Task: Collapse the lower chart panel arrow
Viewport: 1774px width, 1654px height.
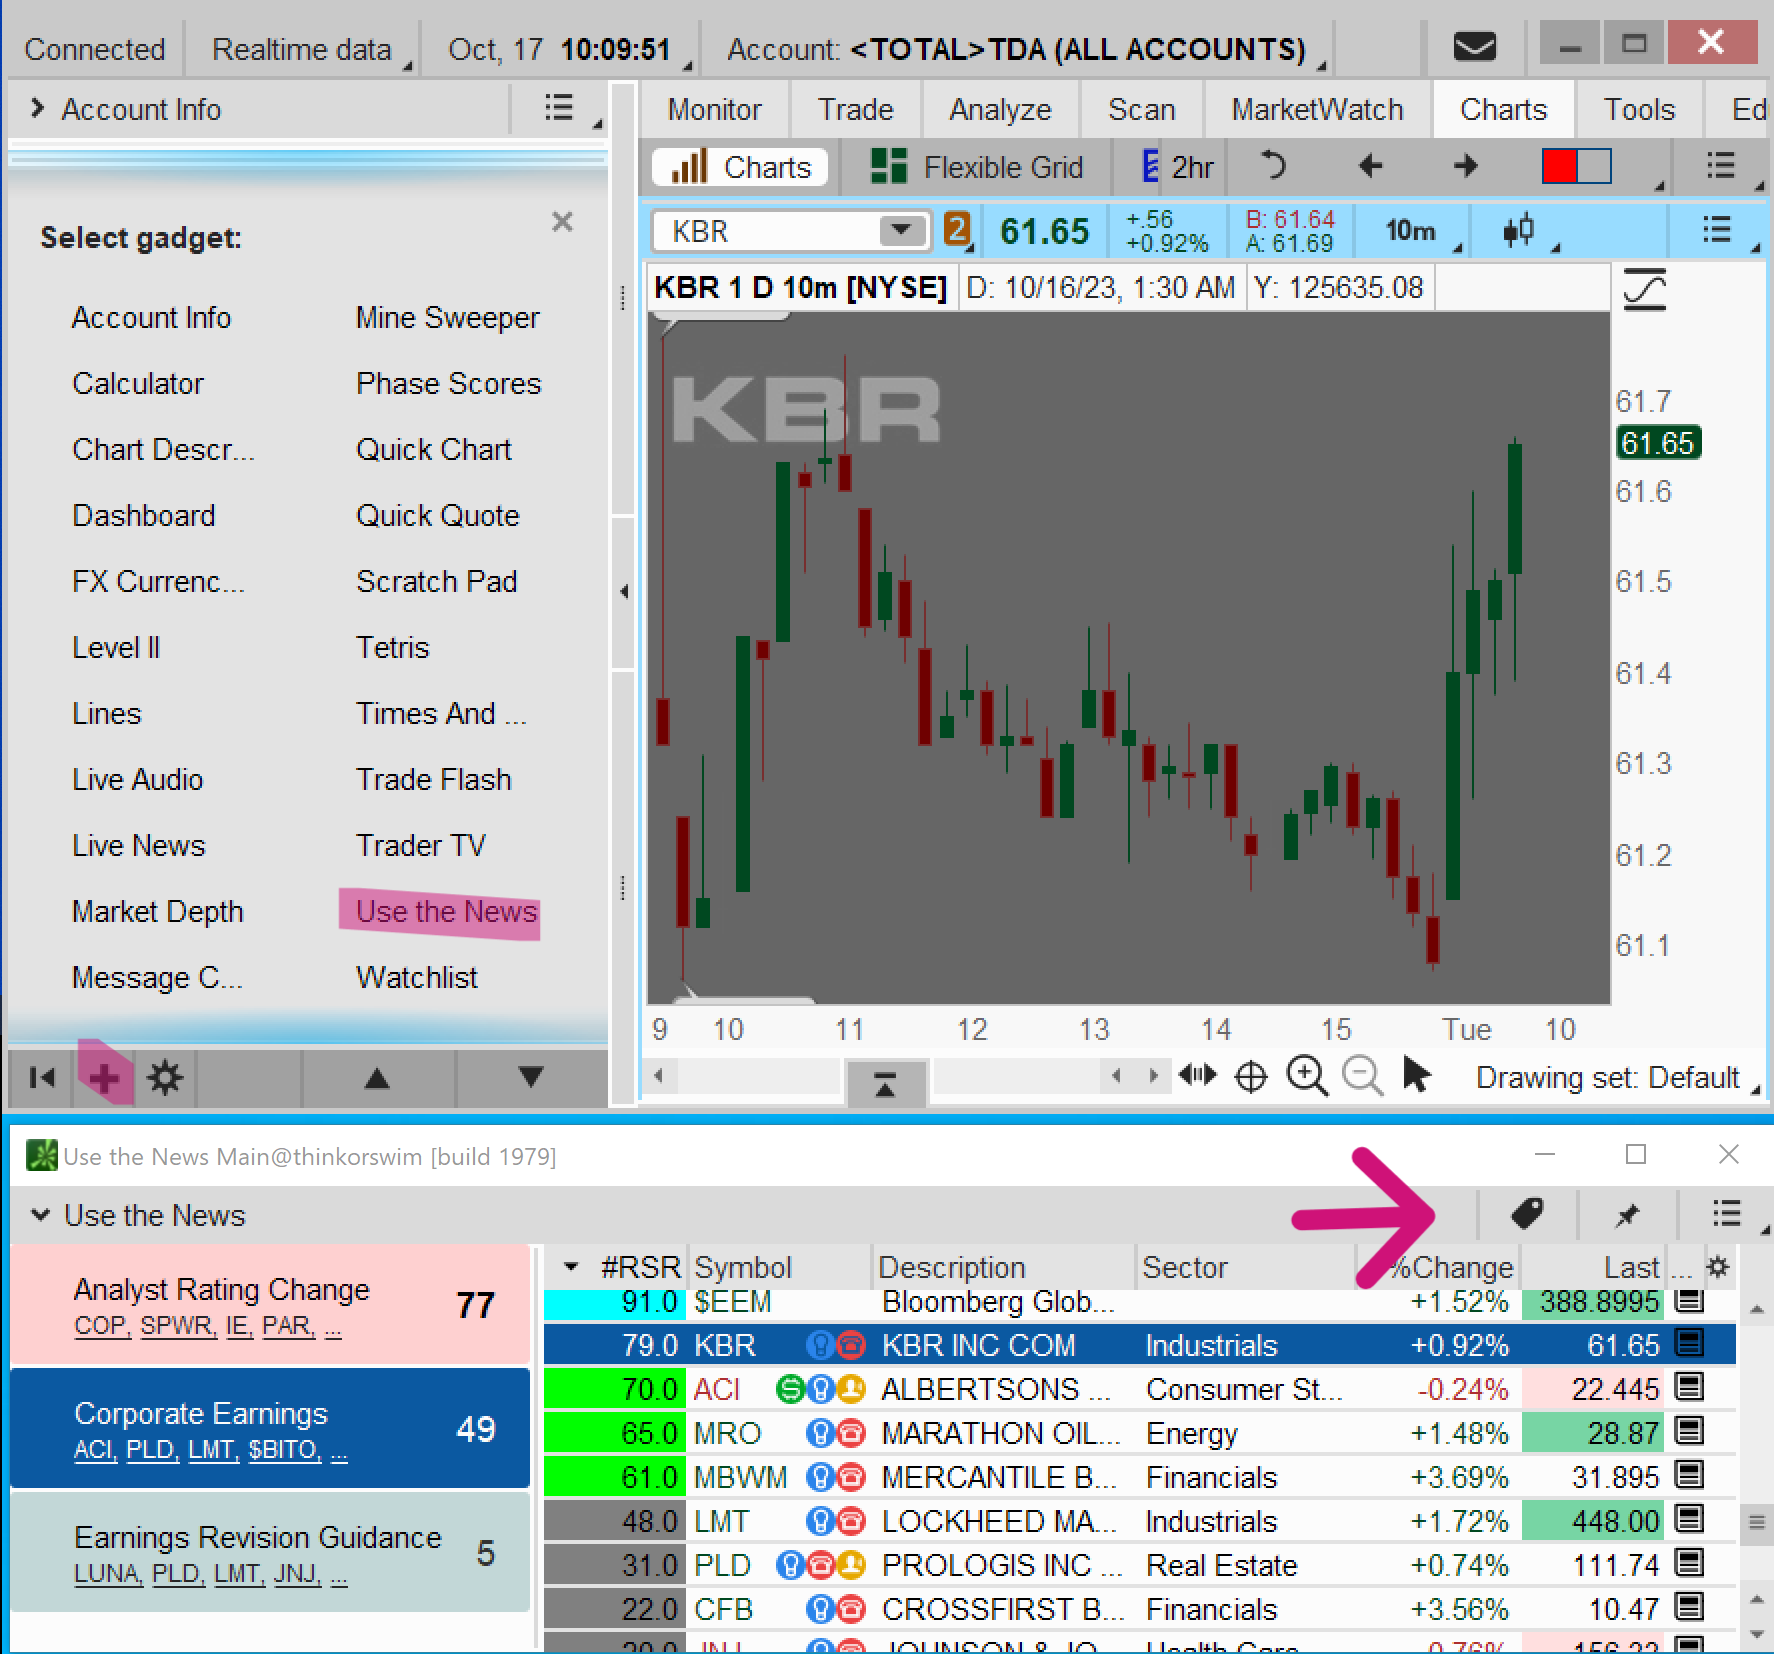Action: (885, 1085)
